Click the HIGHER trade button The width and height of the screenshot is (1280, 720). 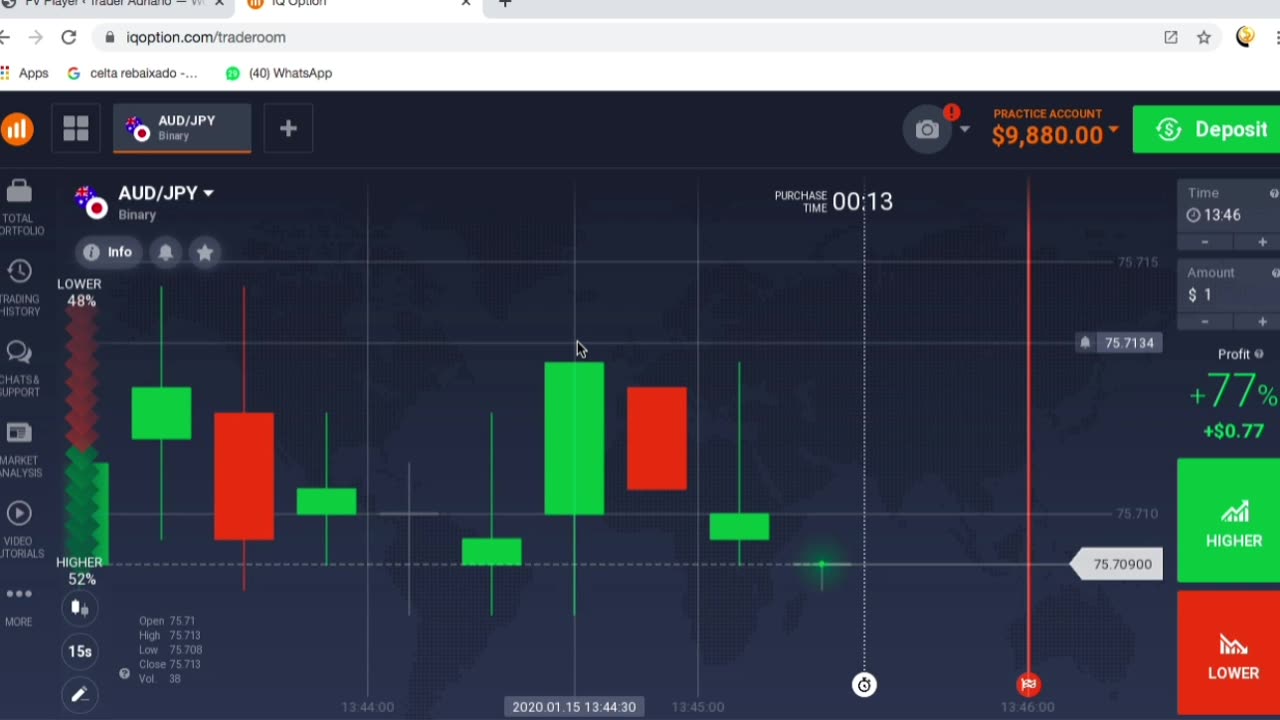(1229, 520)
